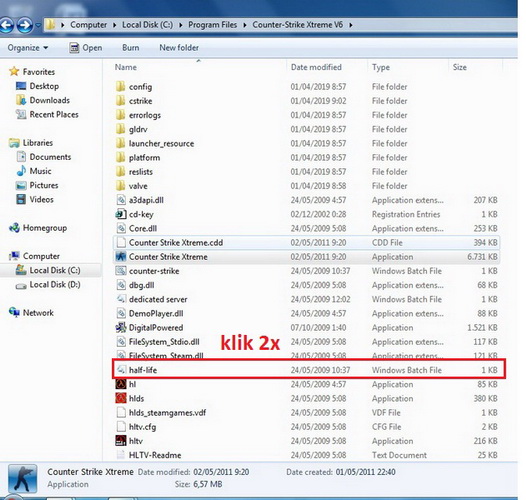Select counter-strike batch file icon

pos(120,271)
